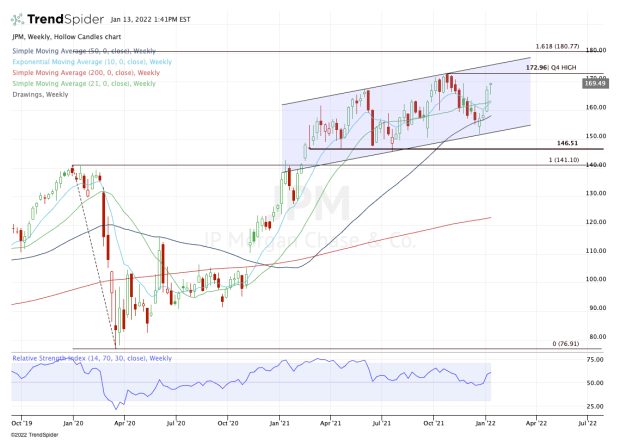Toggle the Simple Moving Average 50 legend
This screenshot has height=440, width=620.
(84, 49)
